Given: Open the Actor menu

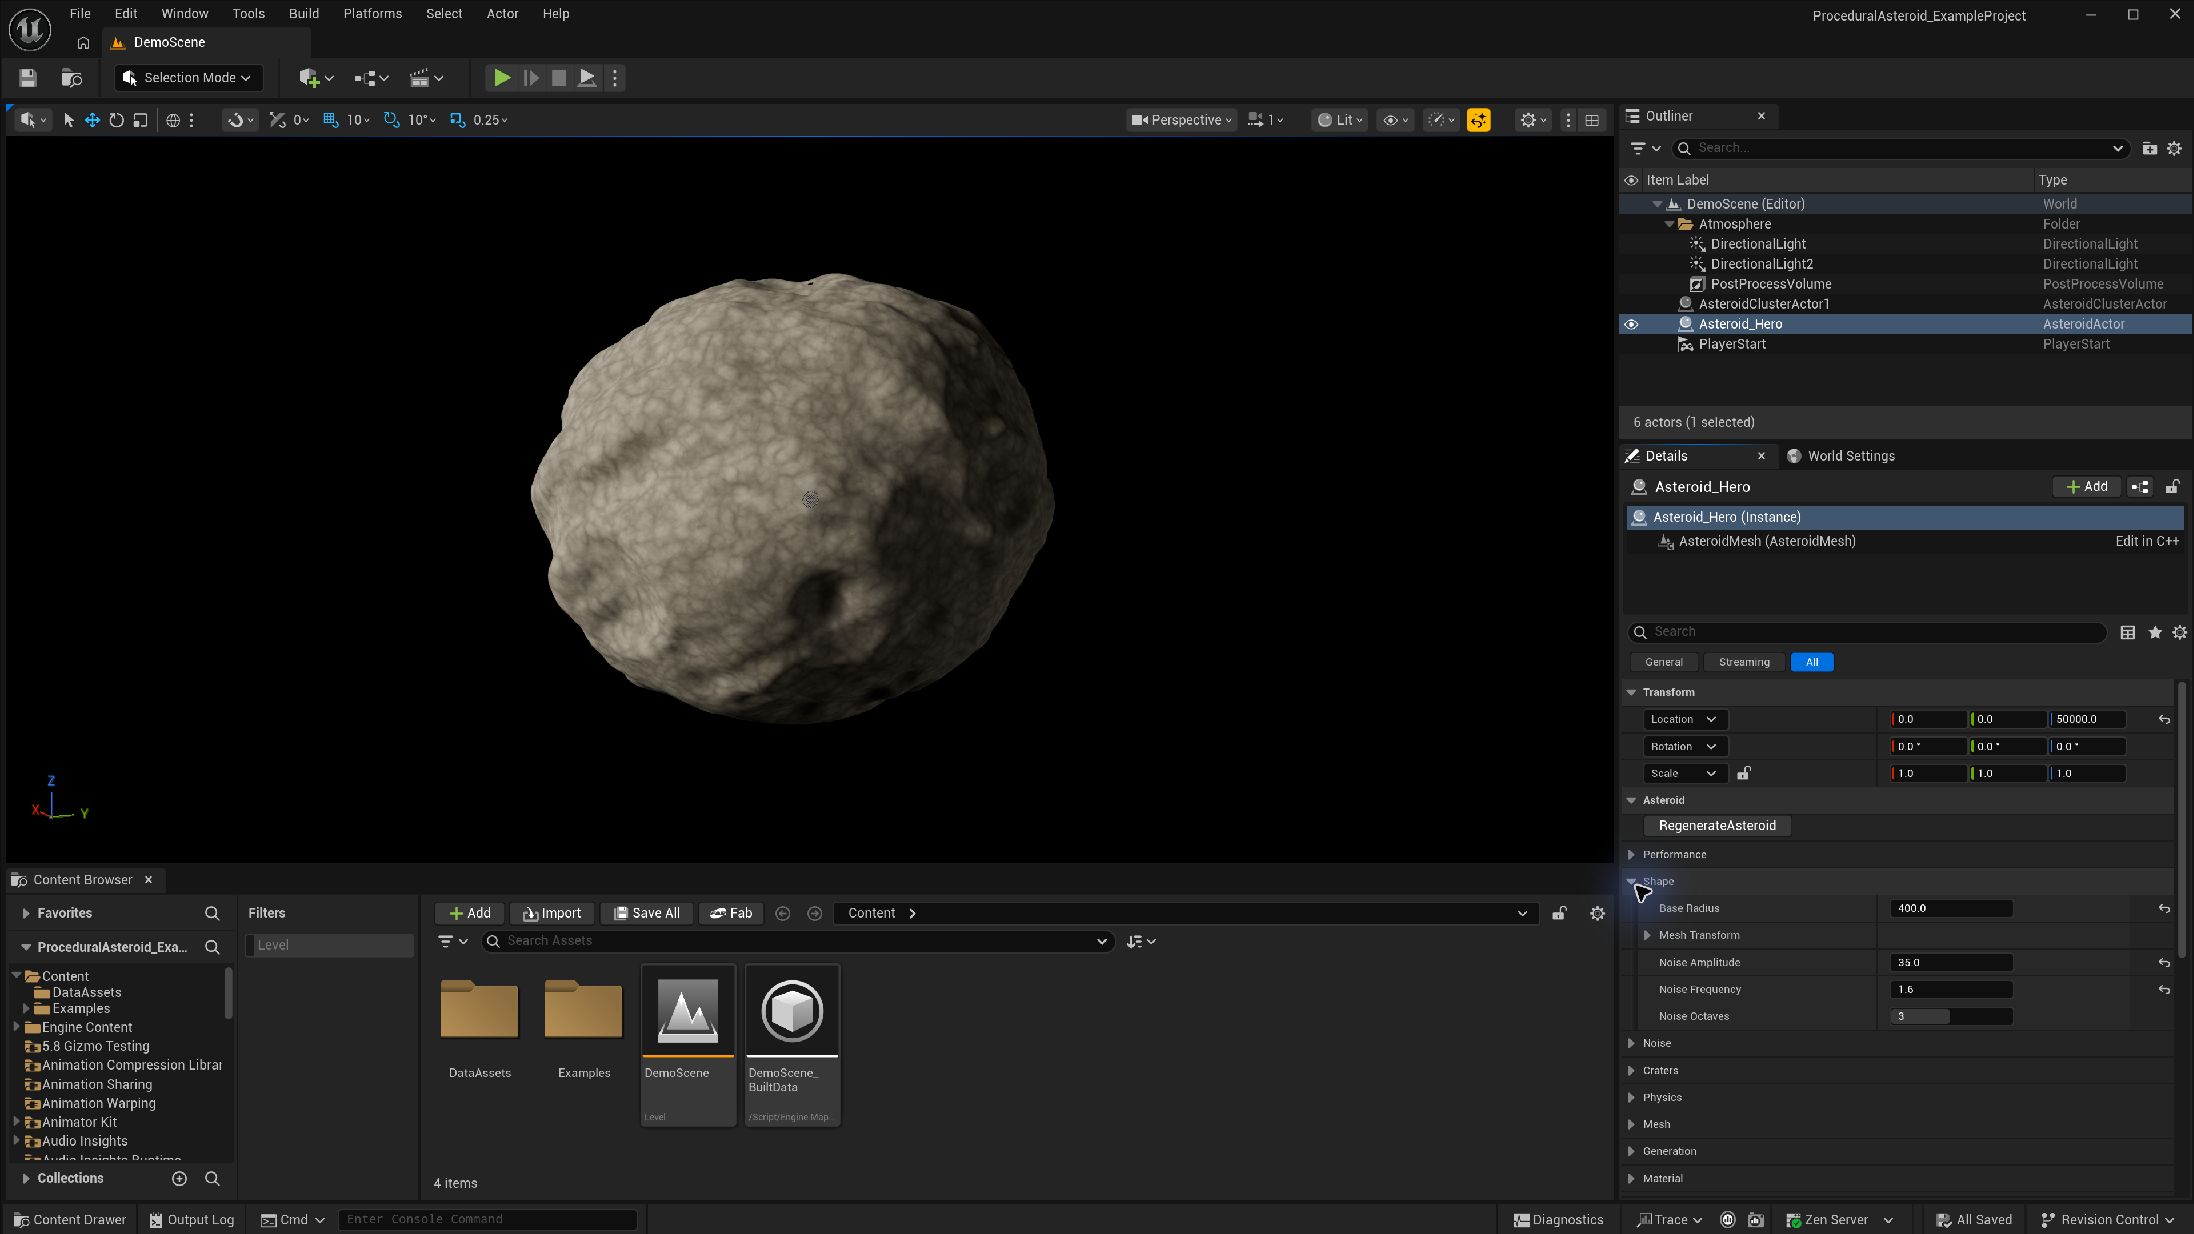Looking at the screenshot, I should tap(502, 13).
